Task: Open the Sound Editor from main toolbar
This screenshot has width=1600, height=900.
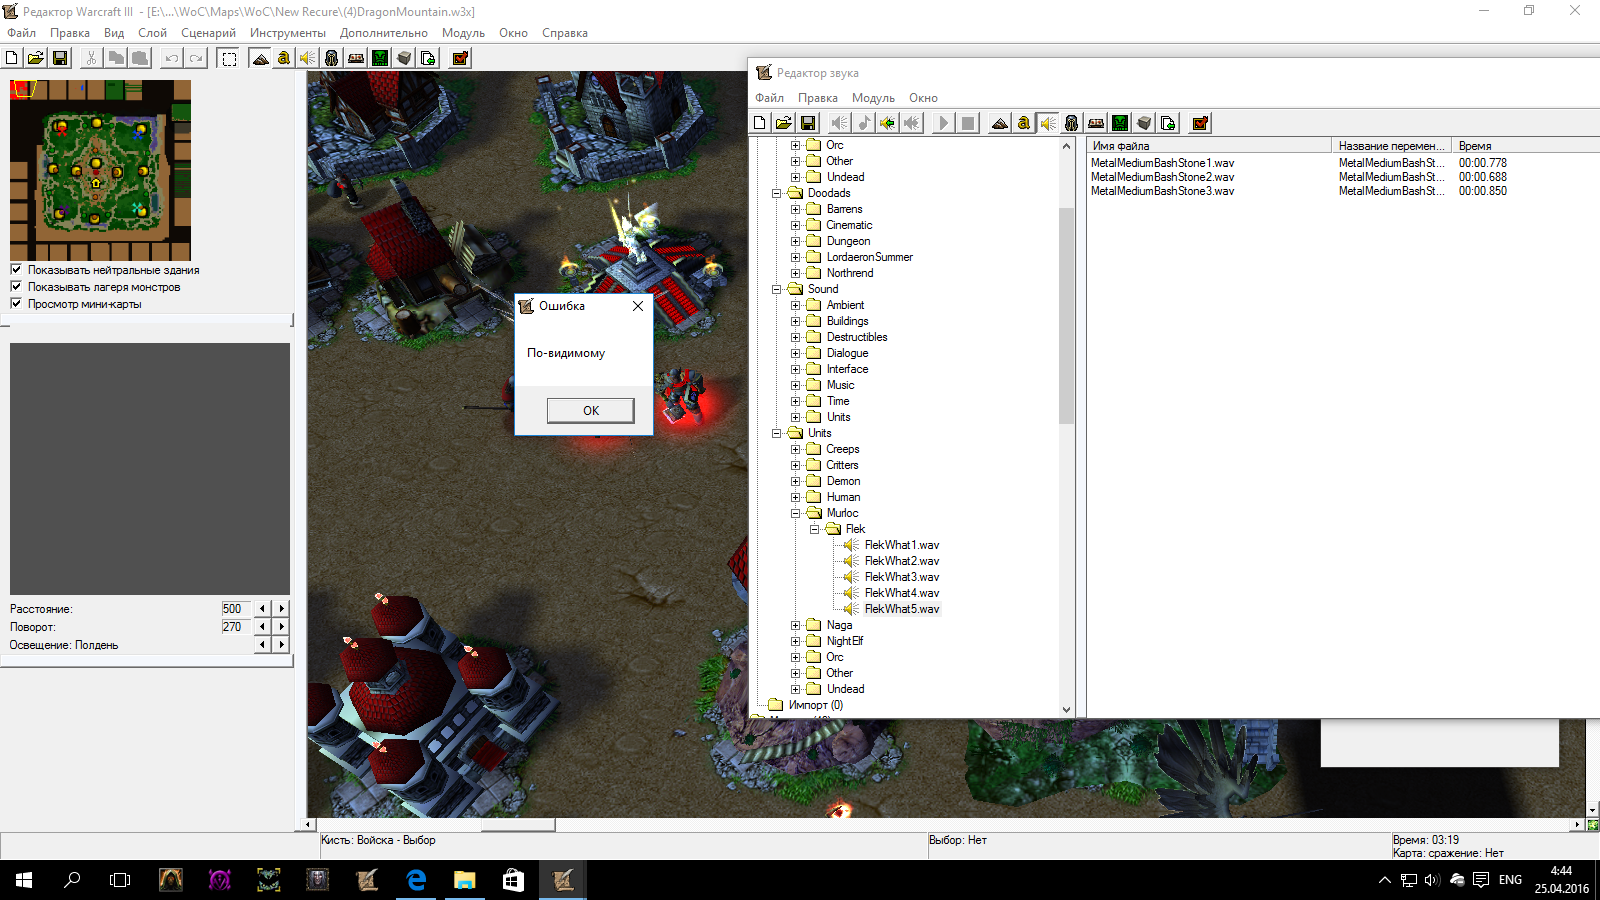Action: pyautogui.click(x=308, y=58)
